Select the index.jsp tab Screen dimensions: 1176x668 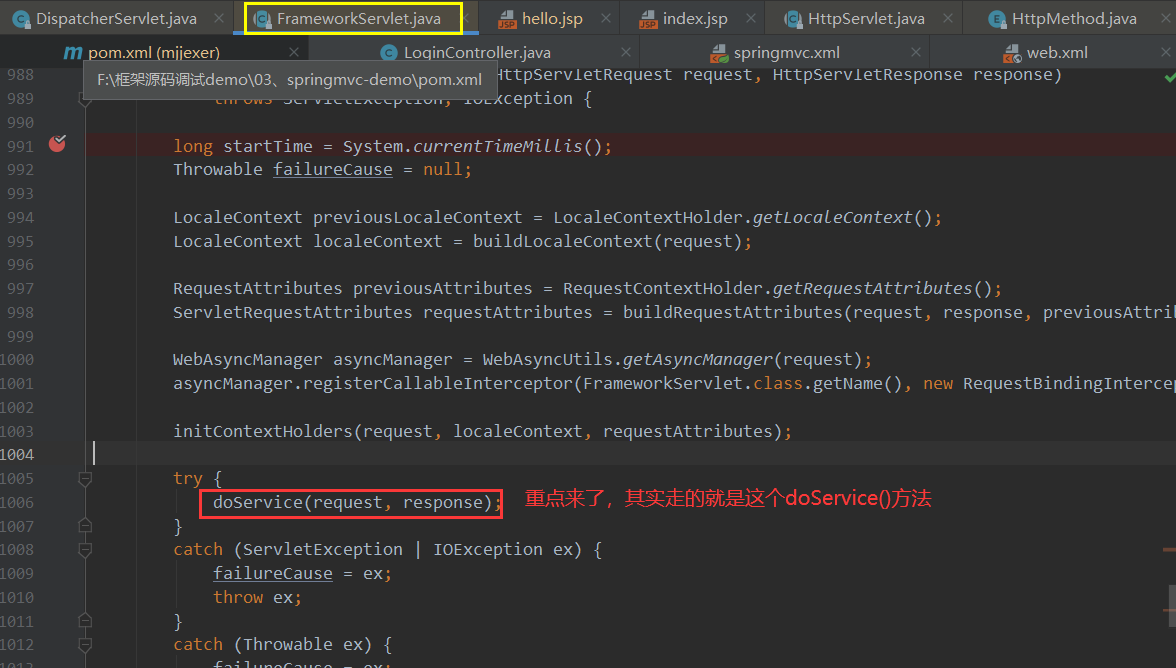[x=694, y=19]
